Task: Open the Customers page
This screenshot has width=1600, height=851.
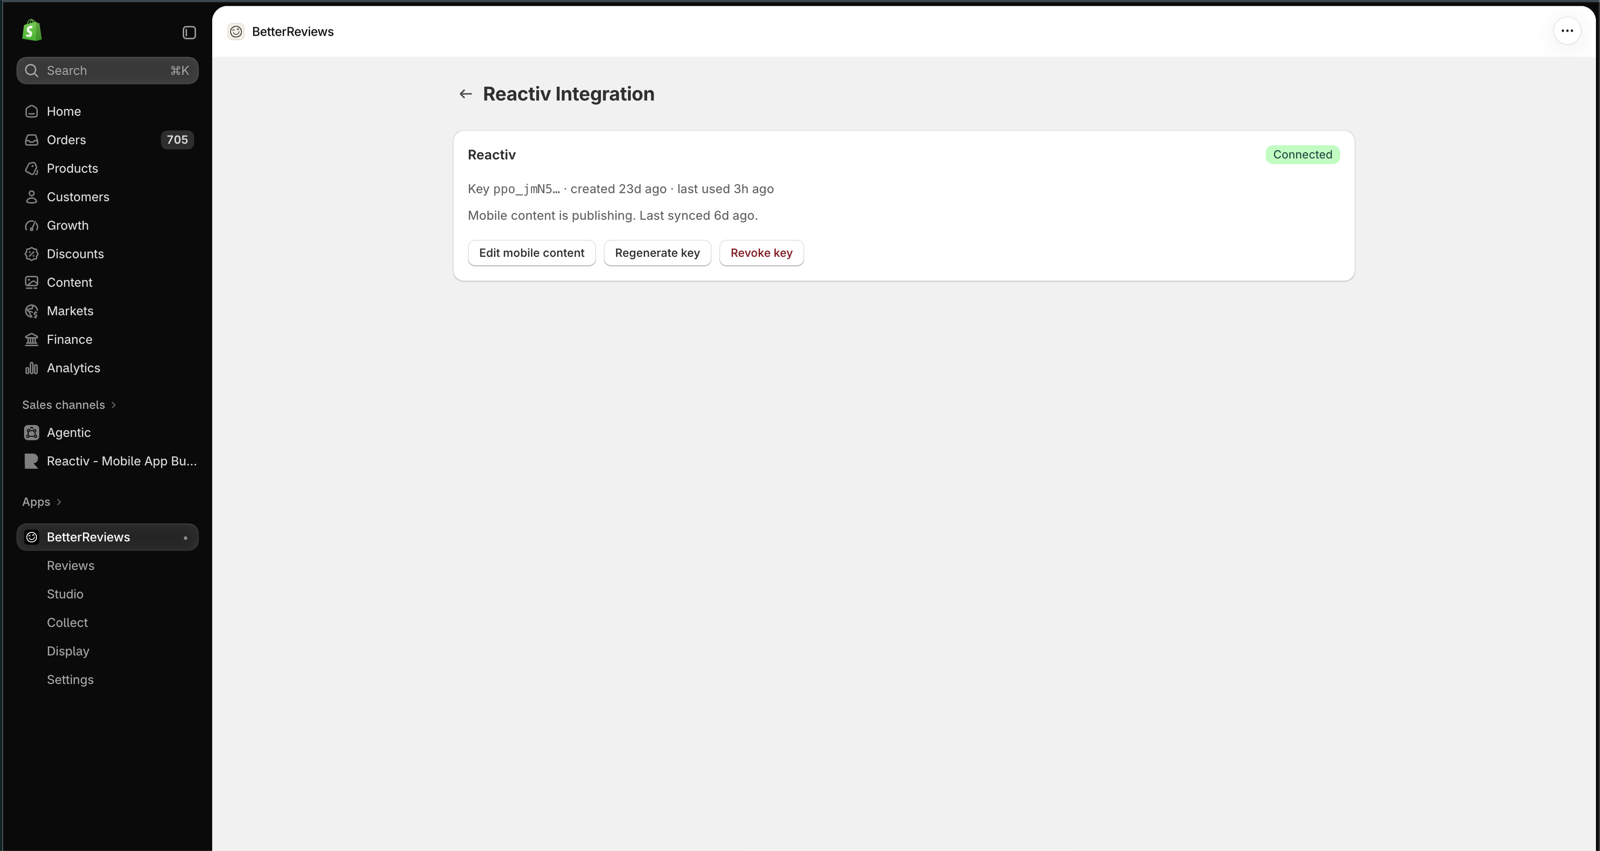Action: pos(107,197)
